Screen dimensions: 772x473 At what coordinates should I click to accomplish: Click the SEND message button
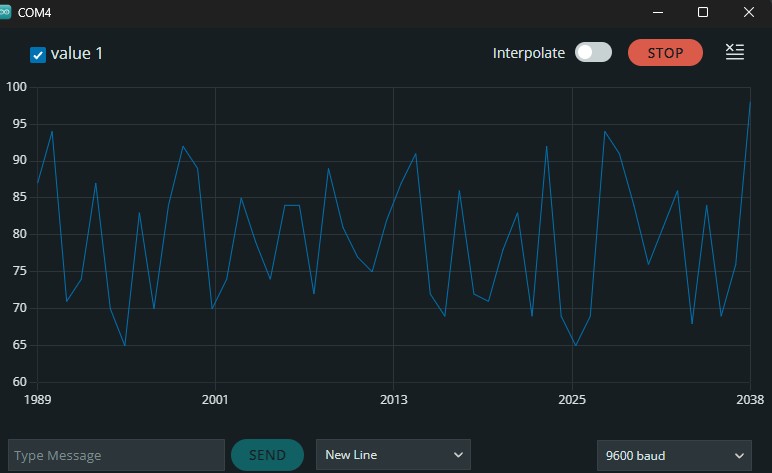point(267,455)
